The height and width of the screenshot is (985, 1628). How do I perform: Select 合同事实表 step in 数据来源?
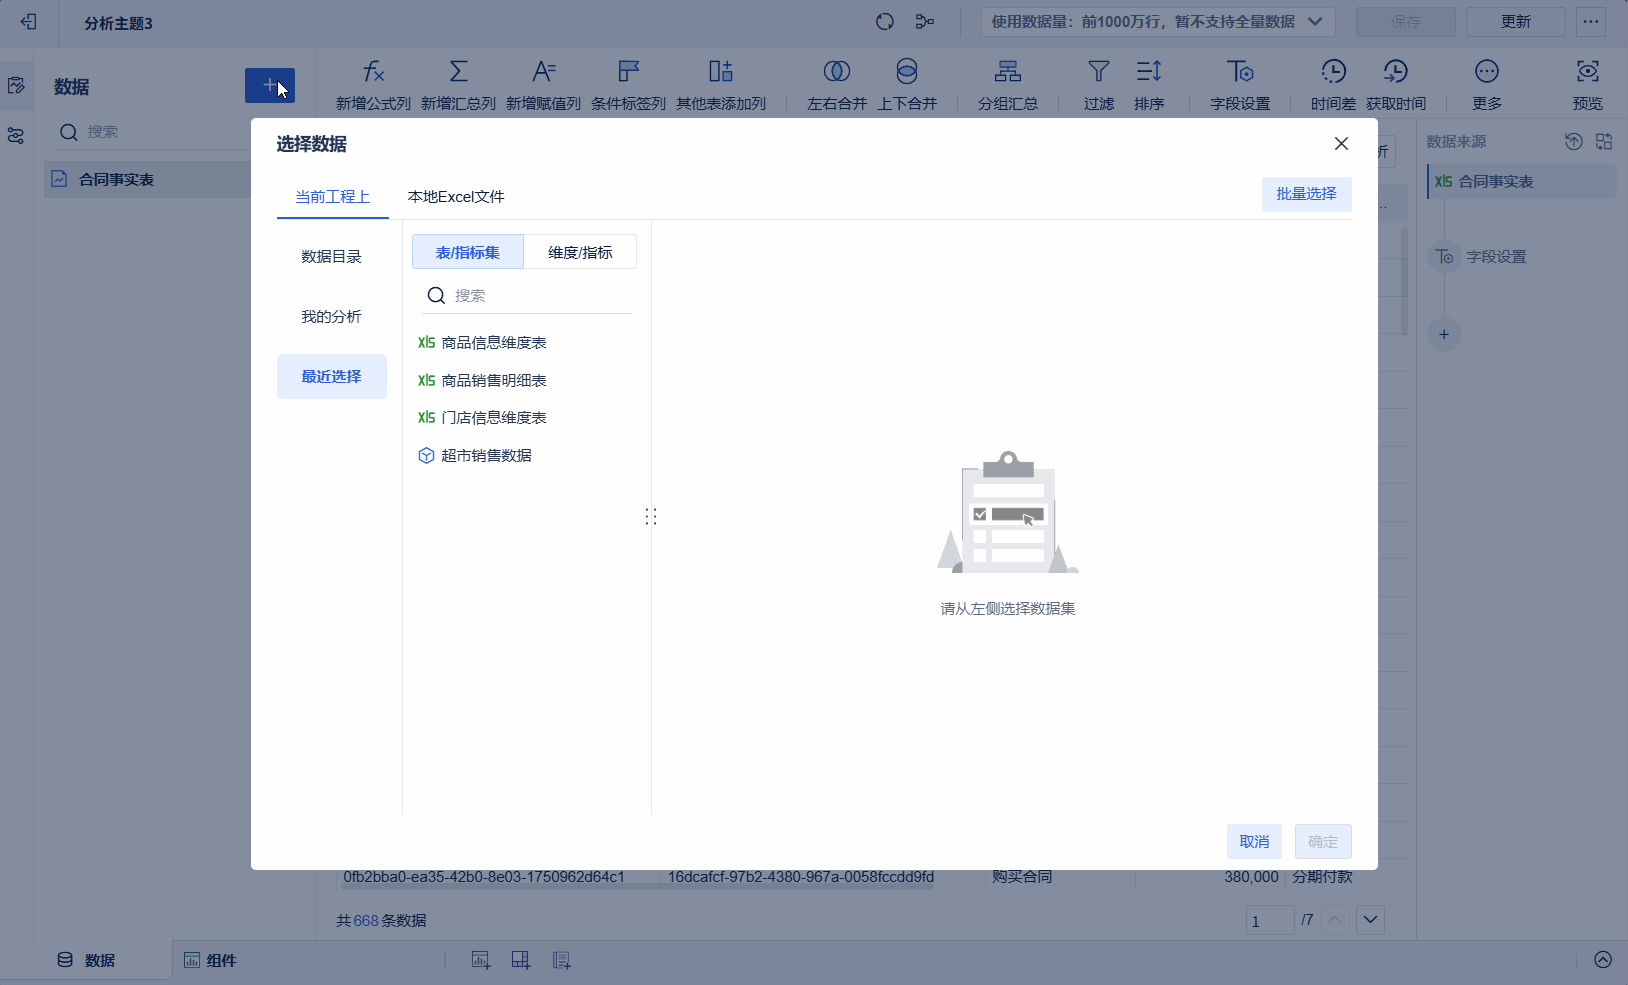tap(1521, 182)
